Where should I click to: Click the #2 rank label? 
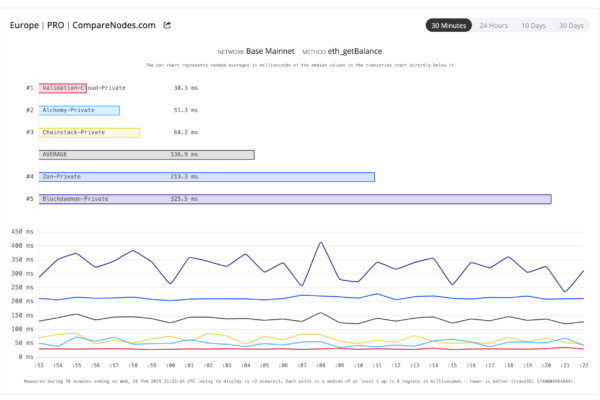click(x=29, y=110)
